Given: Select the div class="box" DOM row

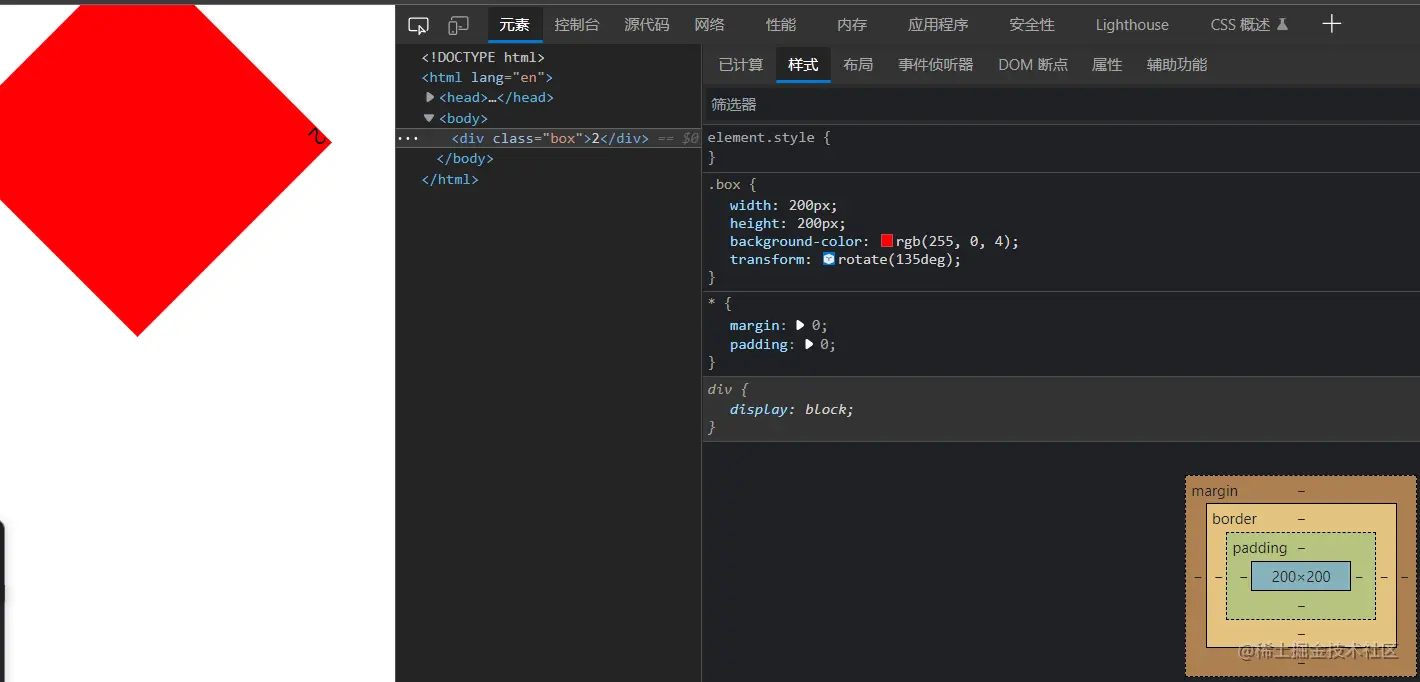Looking at the screenshot, I should click(x=549, y=138).
